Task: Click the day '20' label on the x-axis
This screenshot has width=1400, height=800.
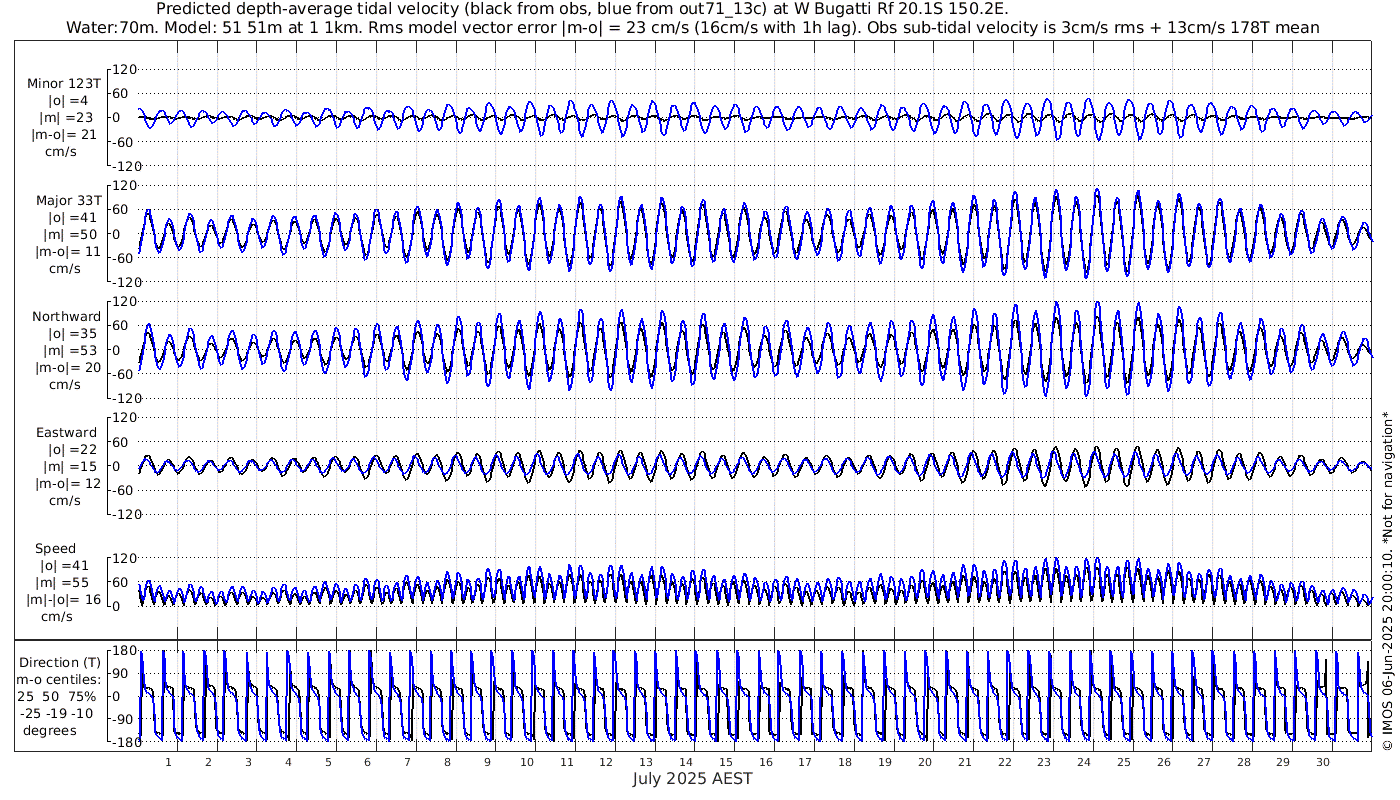Action: point(924,762)
